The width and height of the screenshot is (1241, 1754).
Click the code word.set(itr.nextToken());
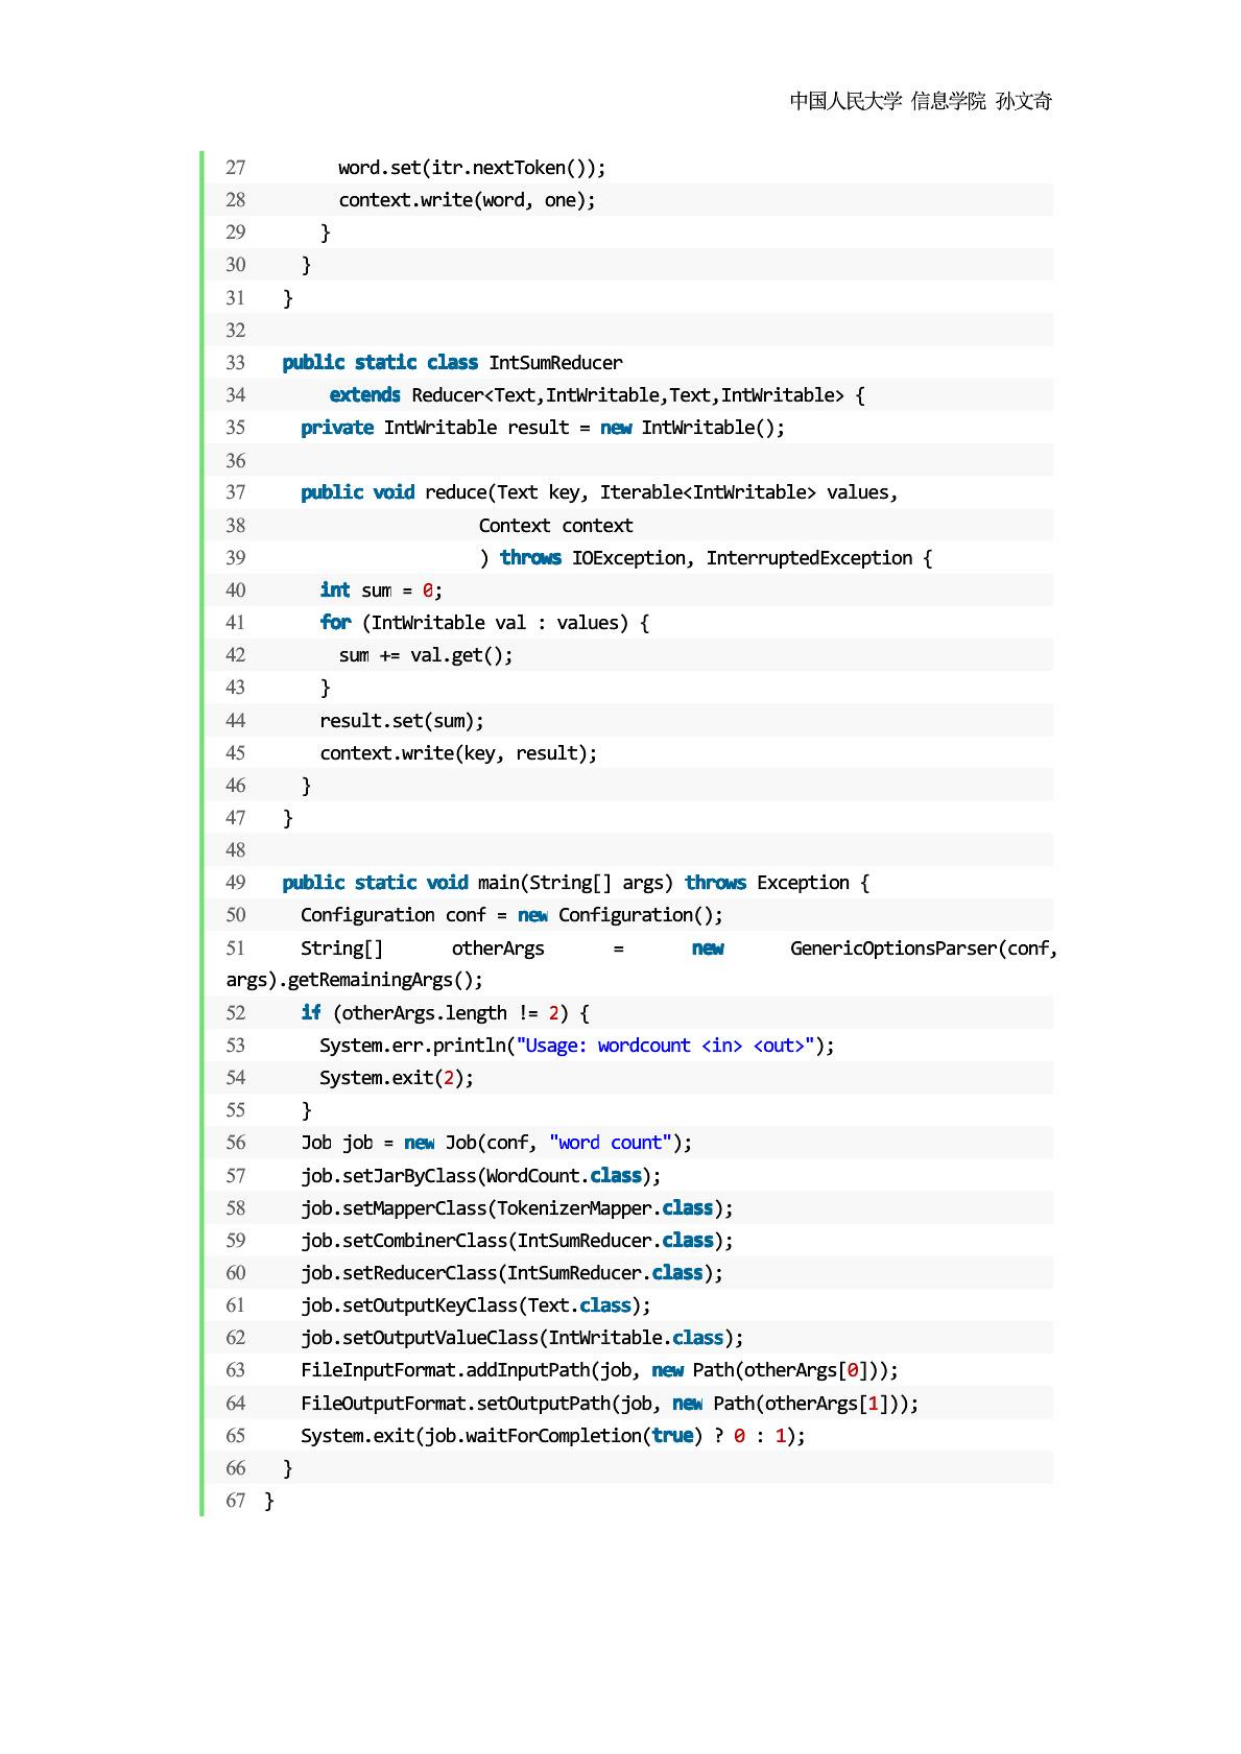point(471,168)
